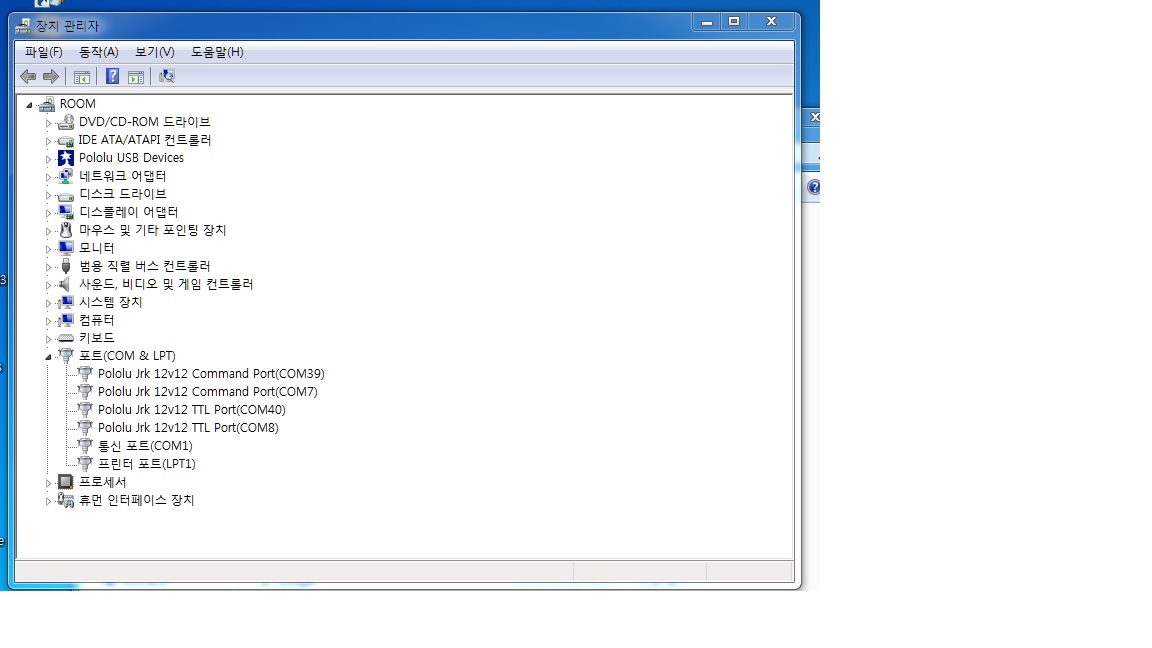The height and width of the screenshot is (648, 1152).
Task: Select Pololu Jrk 12v12 TTL Port(COM40)
Action: (192, 410)
